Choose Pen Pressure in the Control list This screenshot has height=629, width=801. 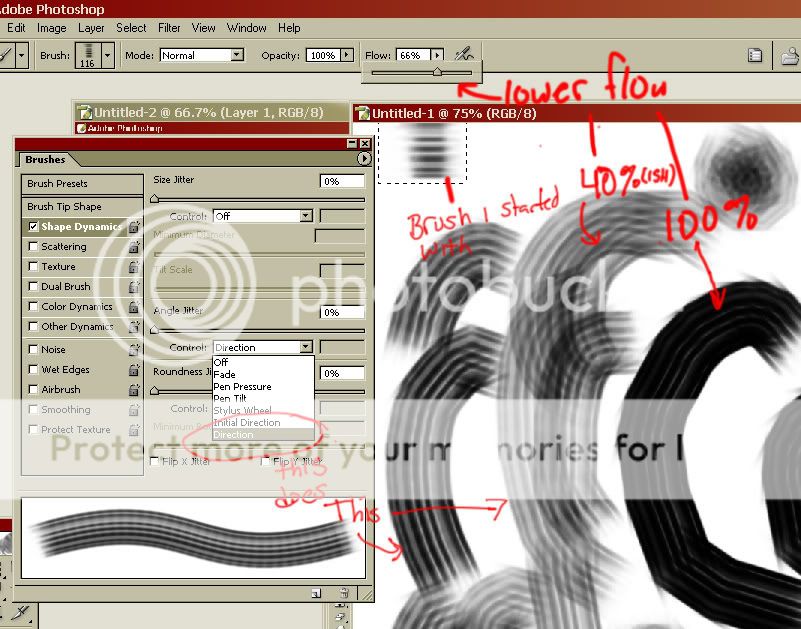pos(263,387)
